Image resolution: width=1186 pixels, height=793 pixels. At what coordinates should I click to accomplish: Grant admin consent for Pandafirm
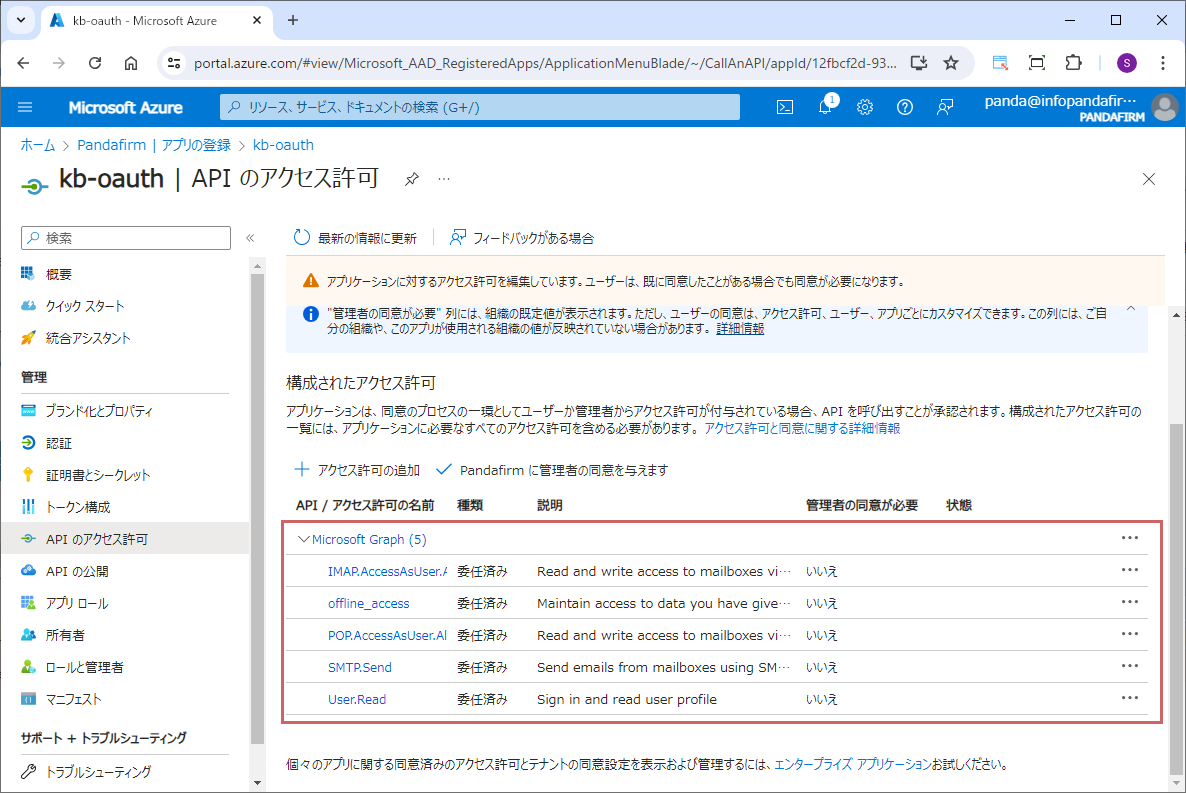[552, 470]
